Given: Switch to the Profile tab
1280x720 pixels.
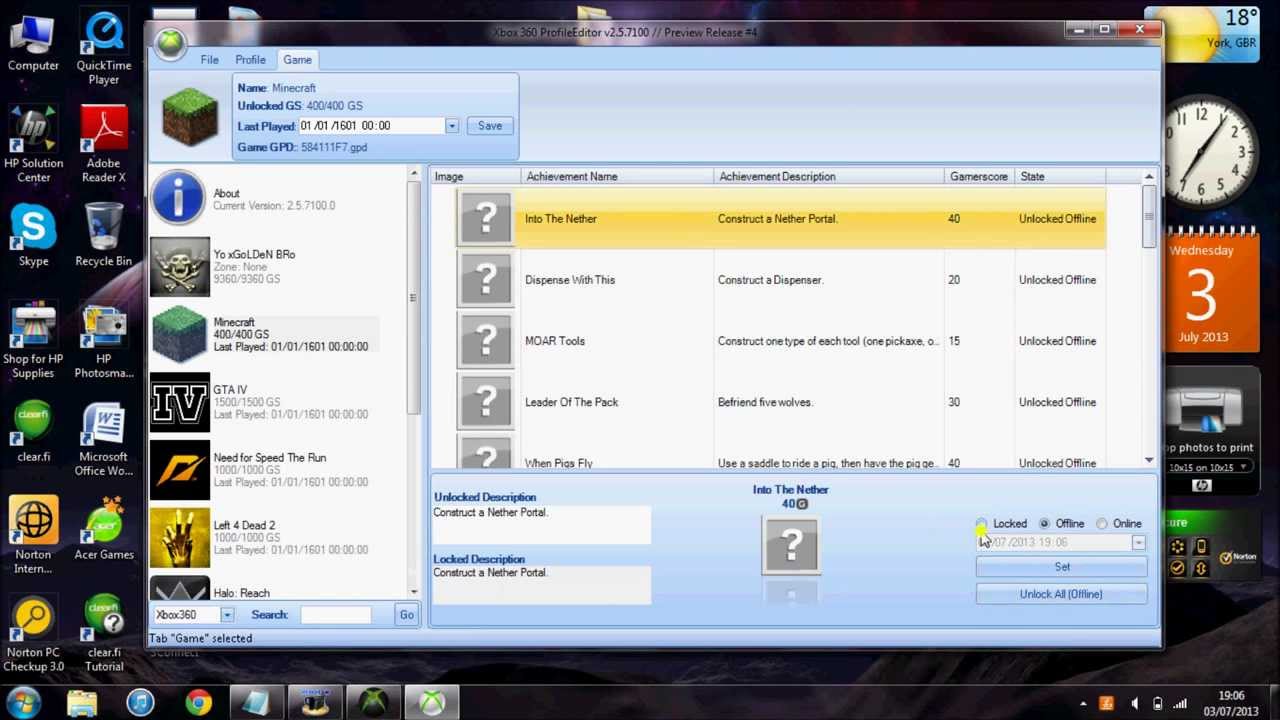Looking at the screenshot, I should tap(250, 60).
